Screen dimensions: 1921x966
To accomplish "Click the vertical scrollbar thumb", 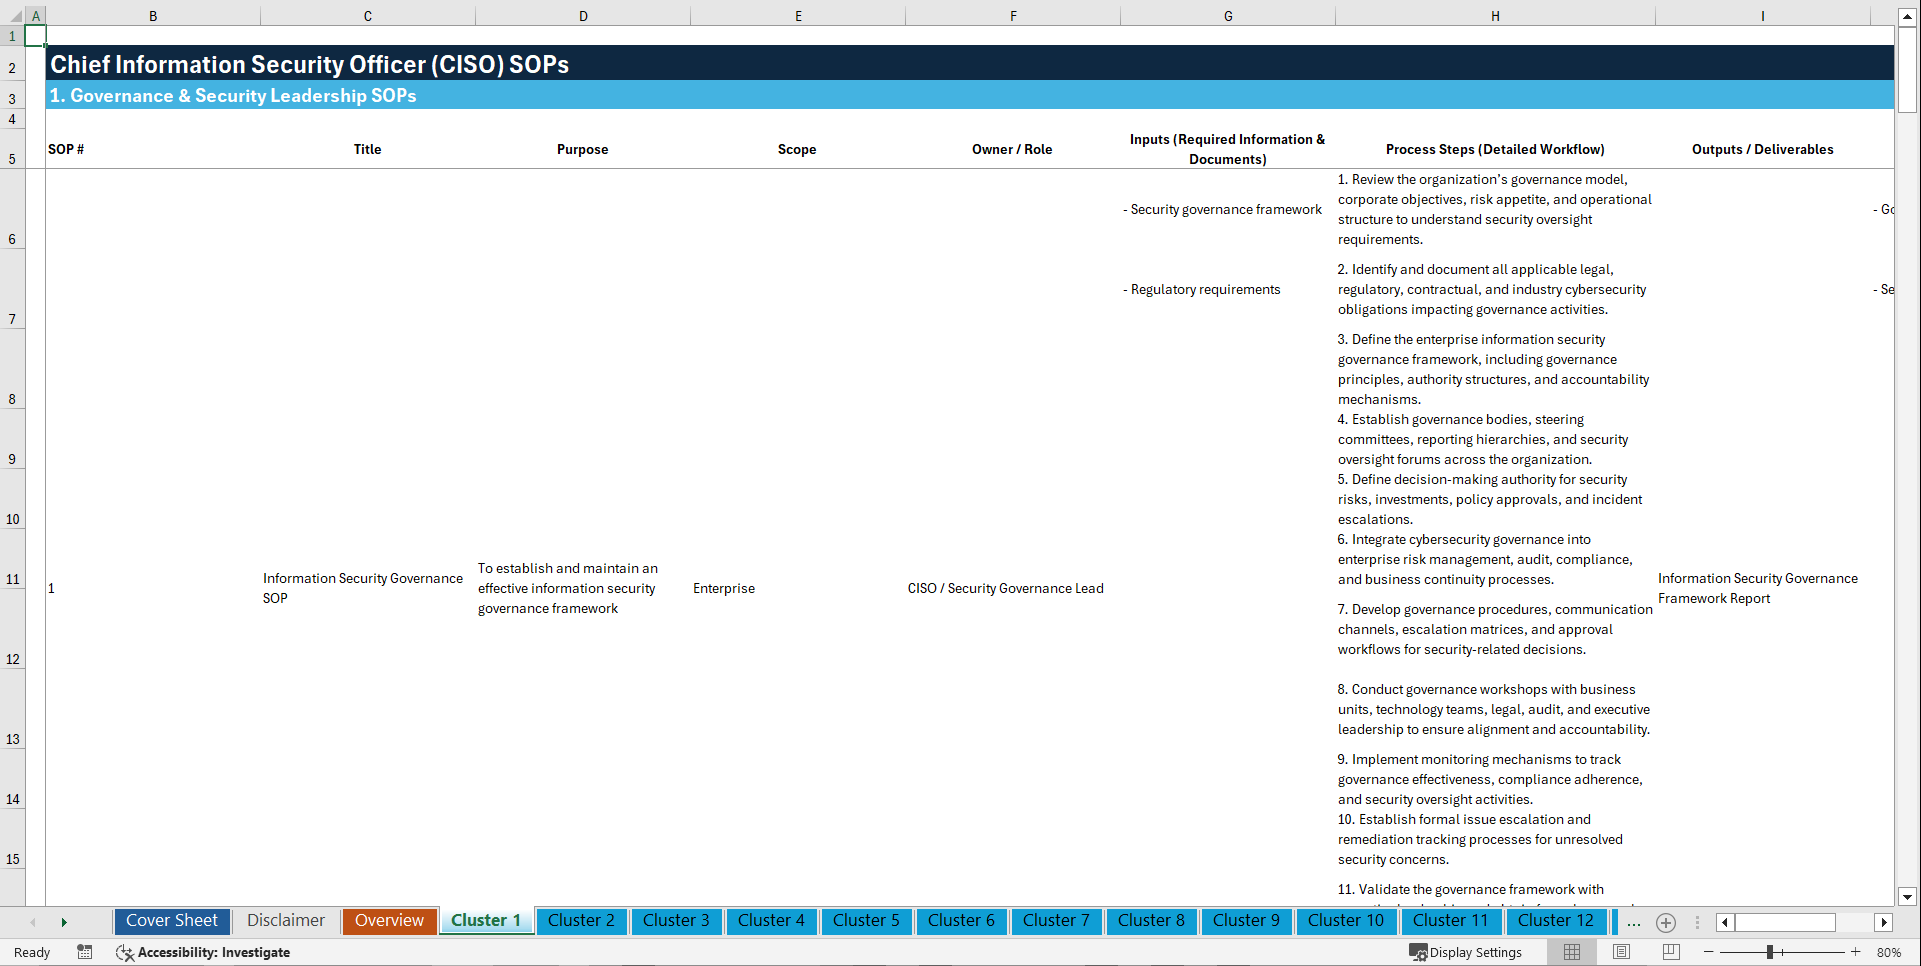I will coord(1907,69).
